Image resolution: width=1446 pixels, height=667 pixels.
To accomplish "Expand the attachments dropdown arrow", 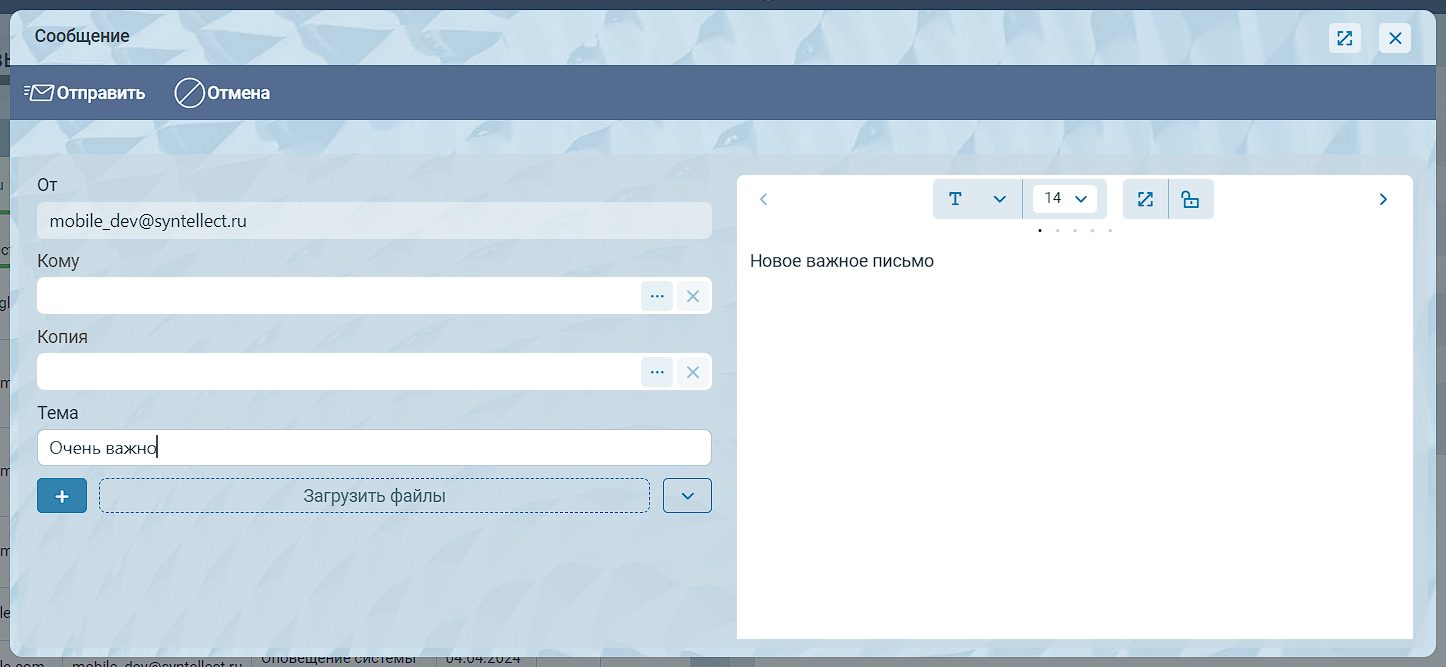I will point(687,496).
